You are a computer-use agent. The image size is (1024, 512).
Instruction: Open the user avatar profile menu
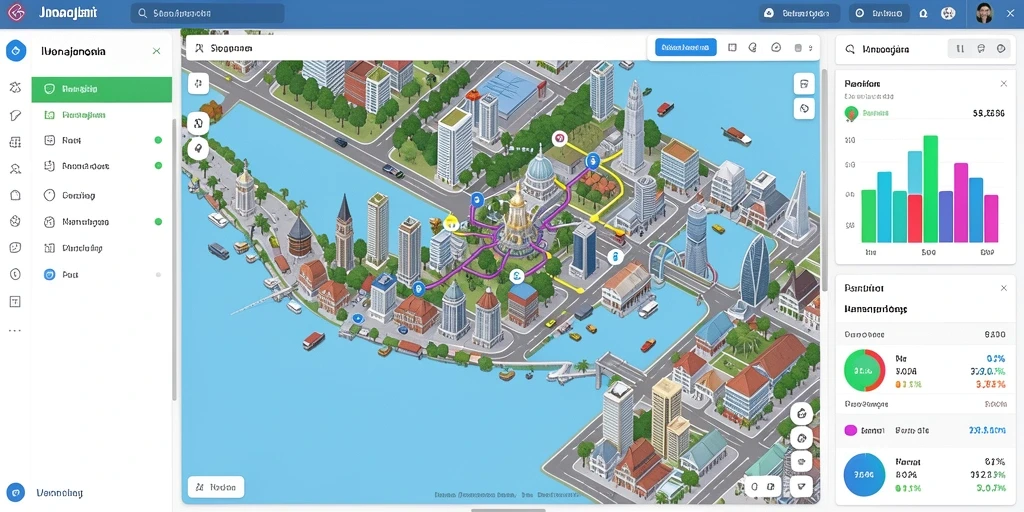[984, 13]
